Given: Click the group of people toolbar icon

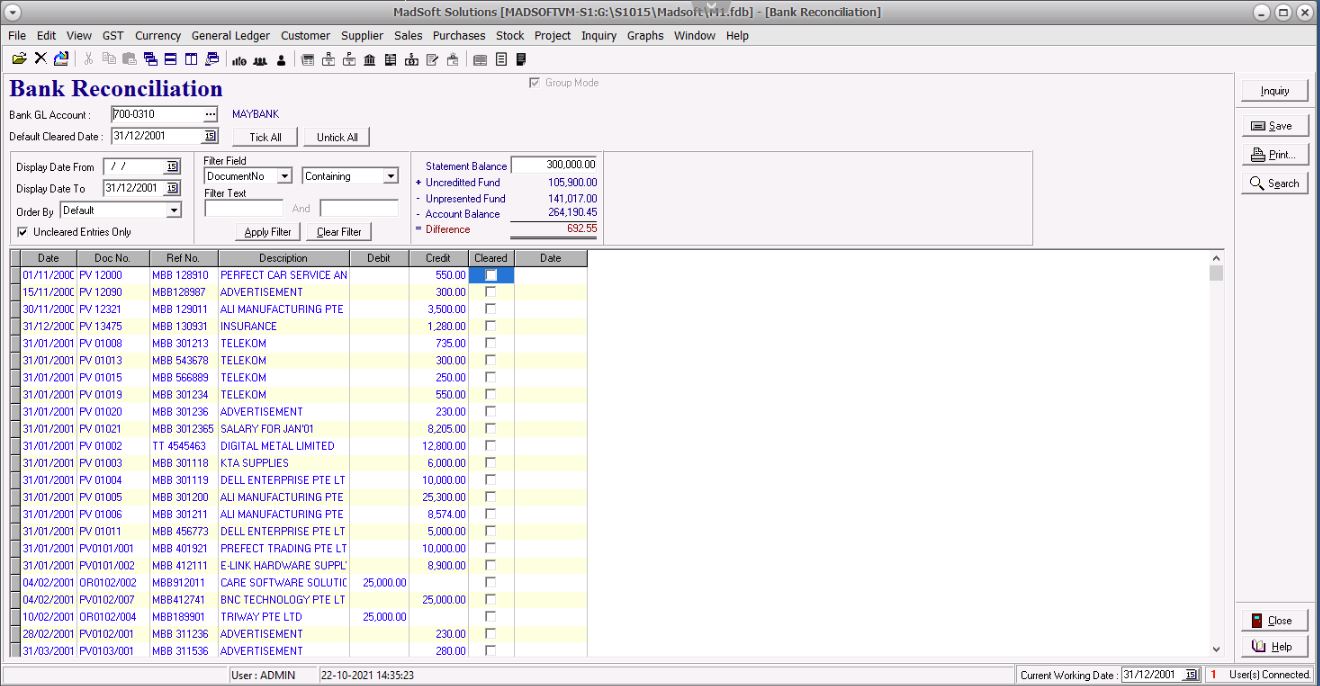Looking at the screenshot, I should (259, 59).
